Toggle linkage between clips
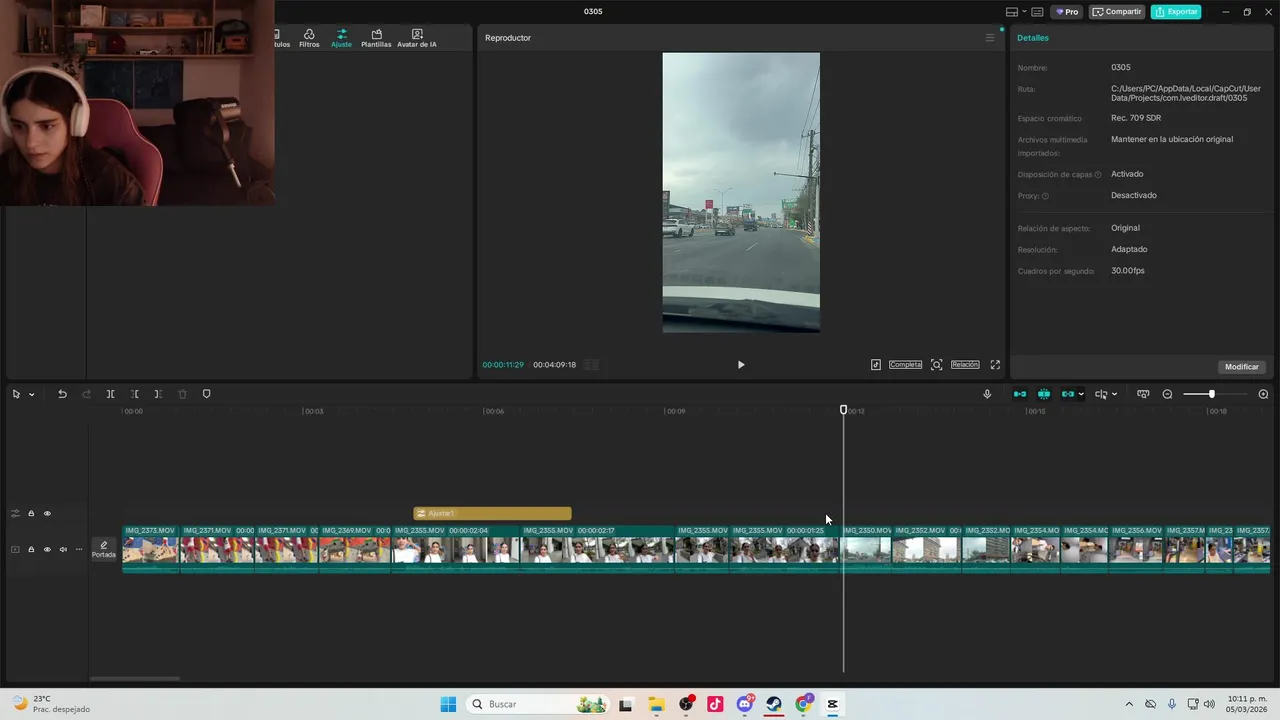The height and width of the screenshot is (720, 1280). (x=1068, y=394)
